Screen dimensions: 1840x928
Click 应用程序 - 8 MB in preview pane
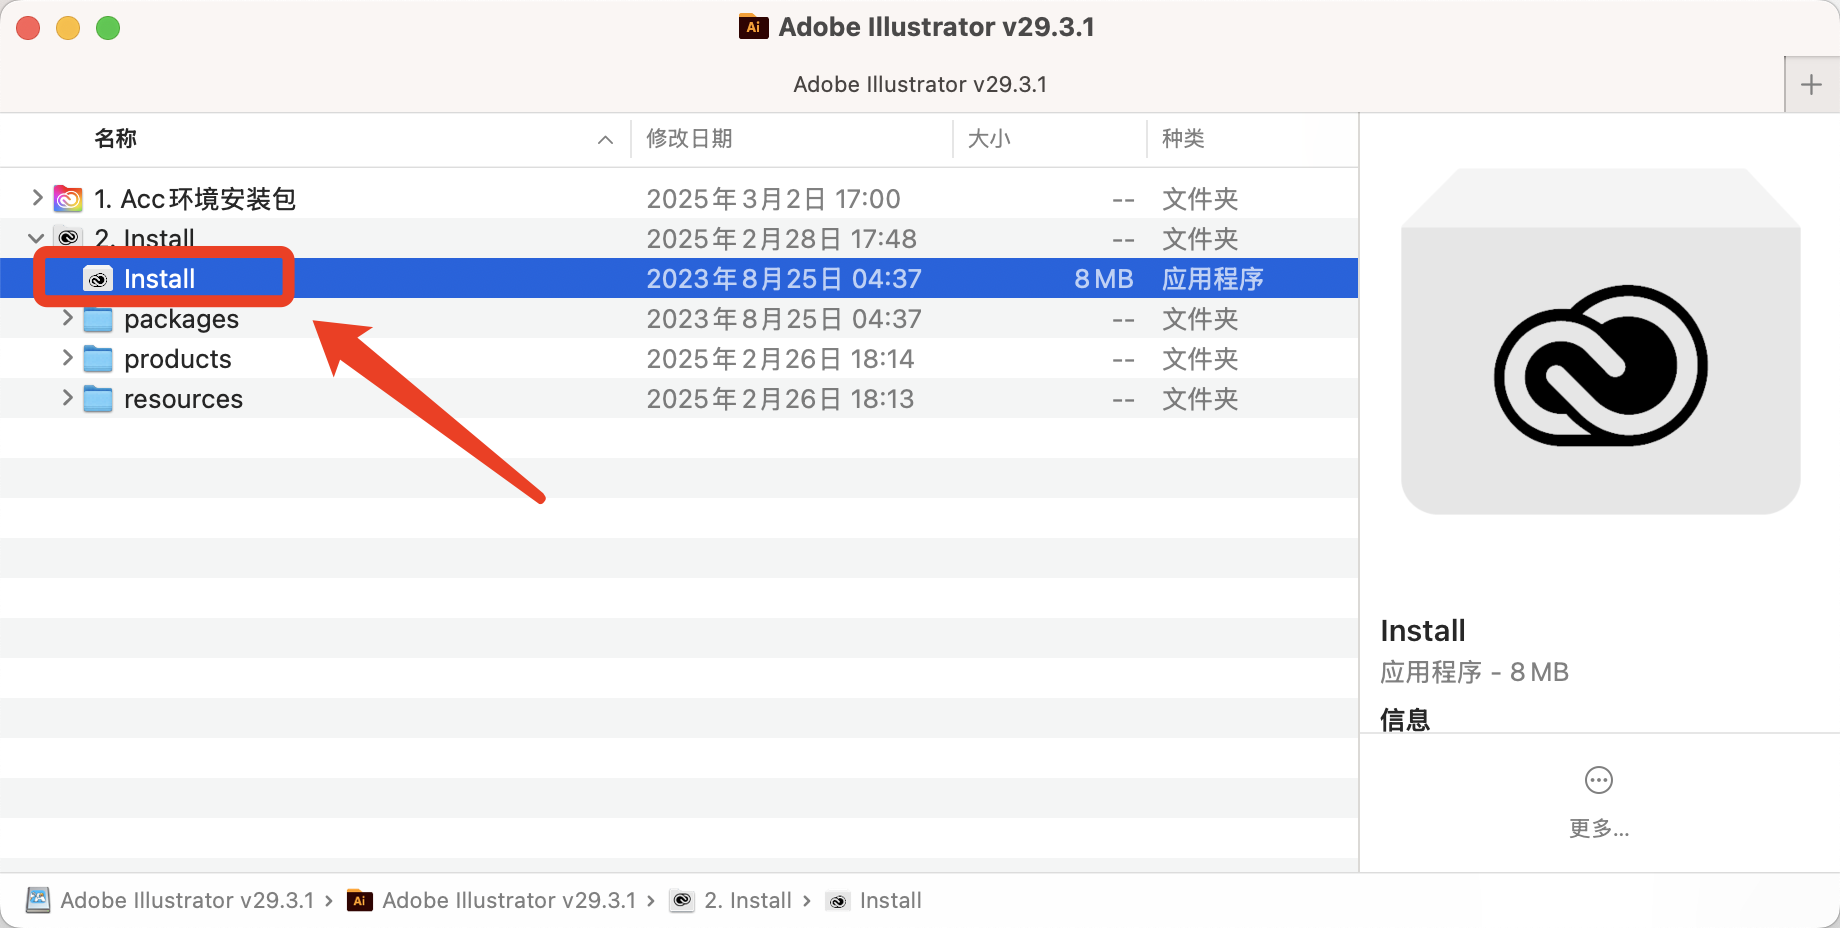pos(1474,672)
